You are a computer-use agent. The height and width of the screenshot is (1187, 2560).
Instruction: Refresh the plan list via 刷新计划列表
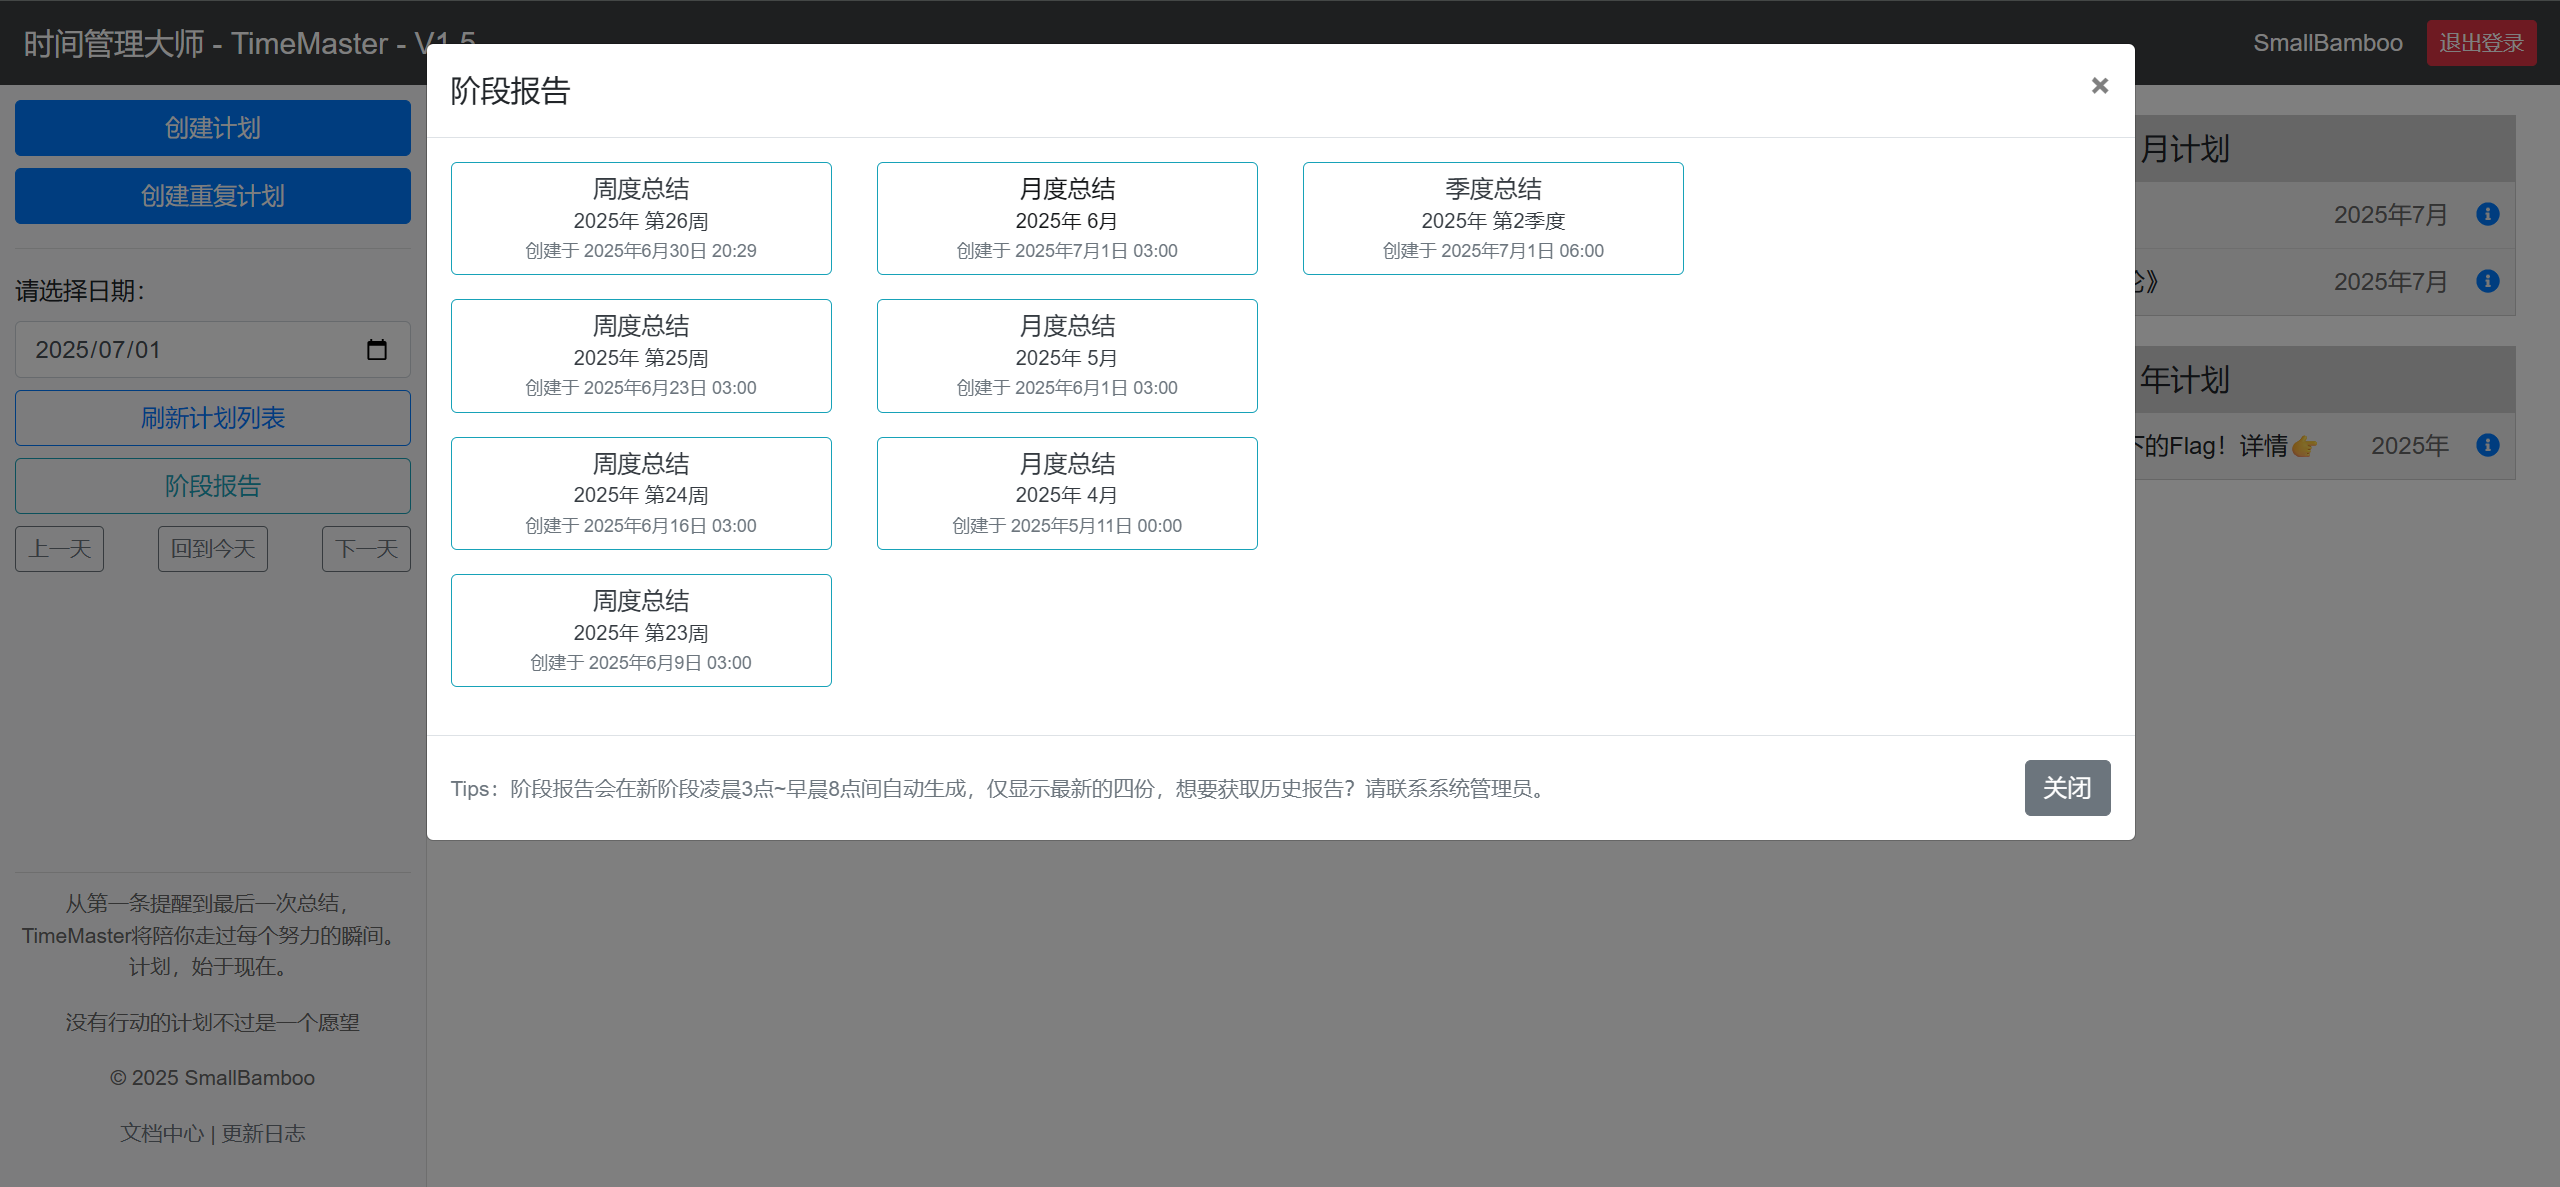(212, 417)
